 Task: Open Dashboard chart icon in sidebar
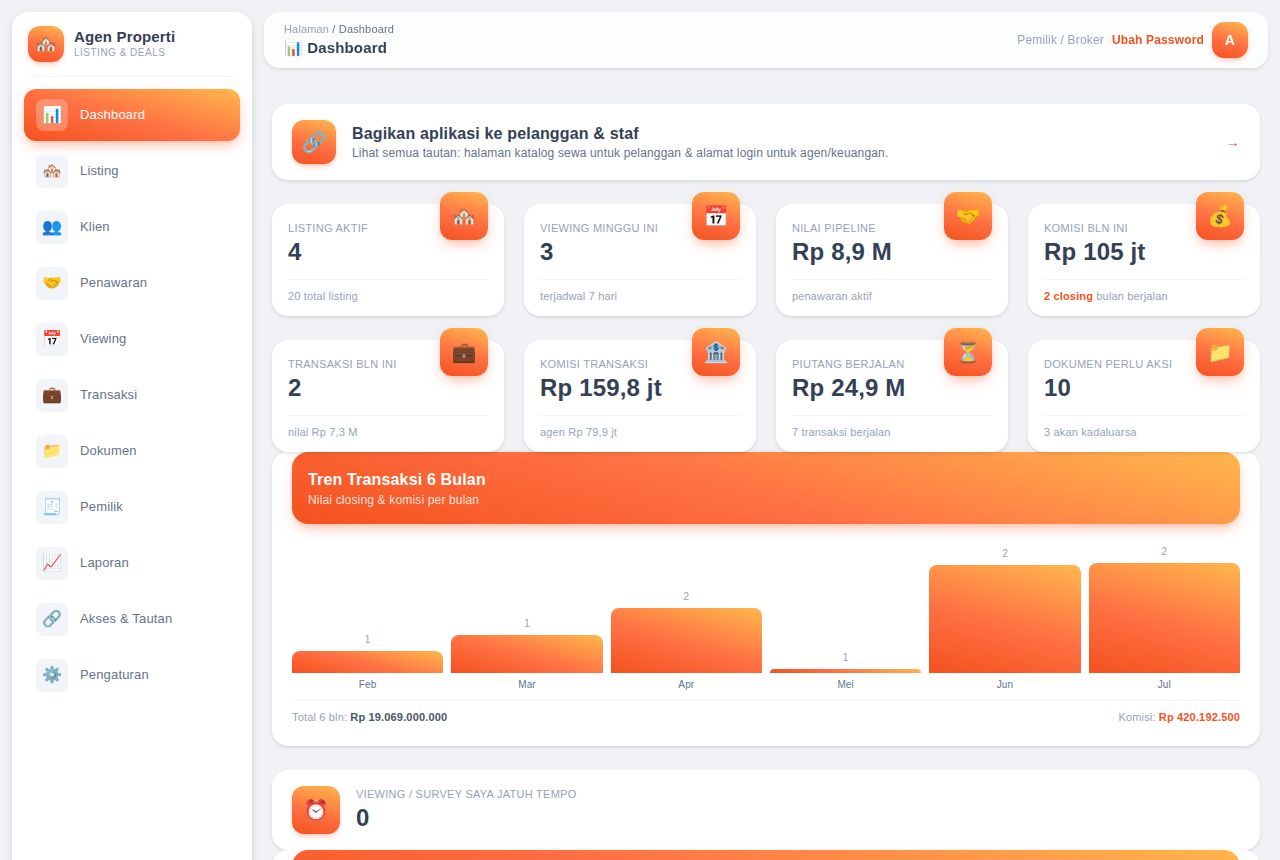pos(52,115)
